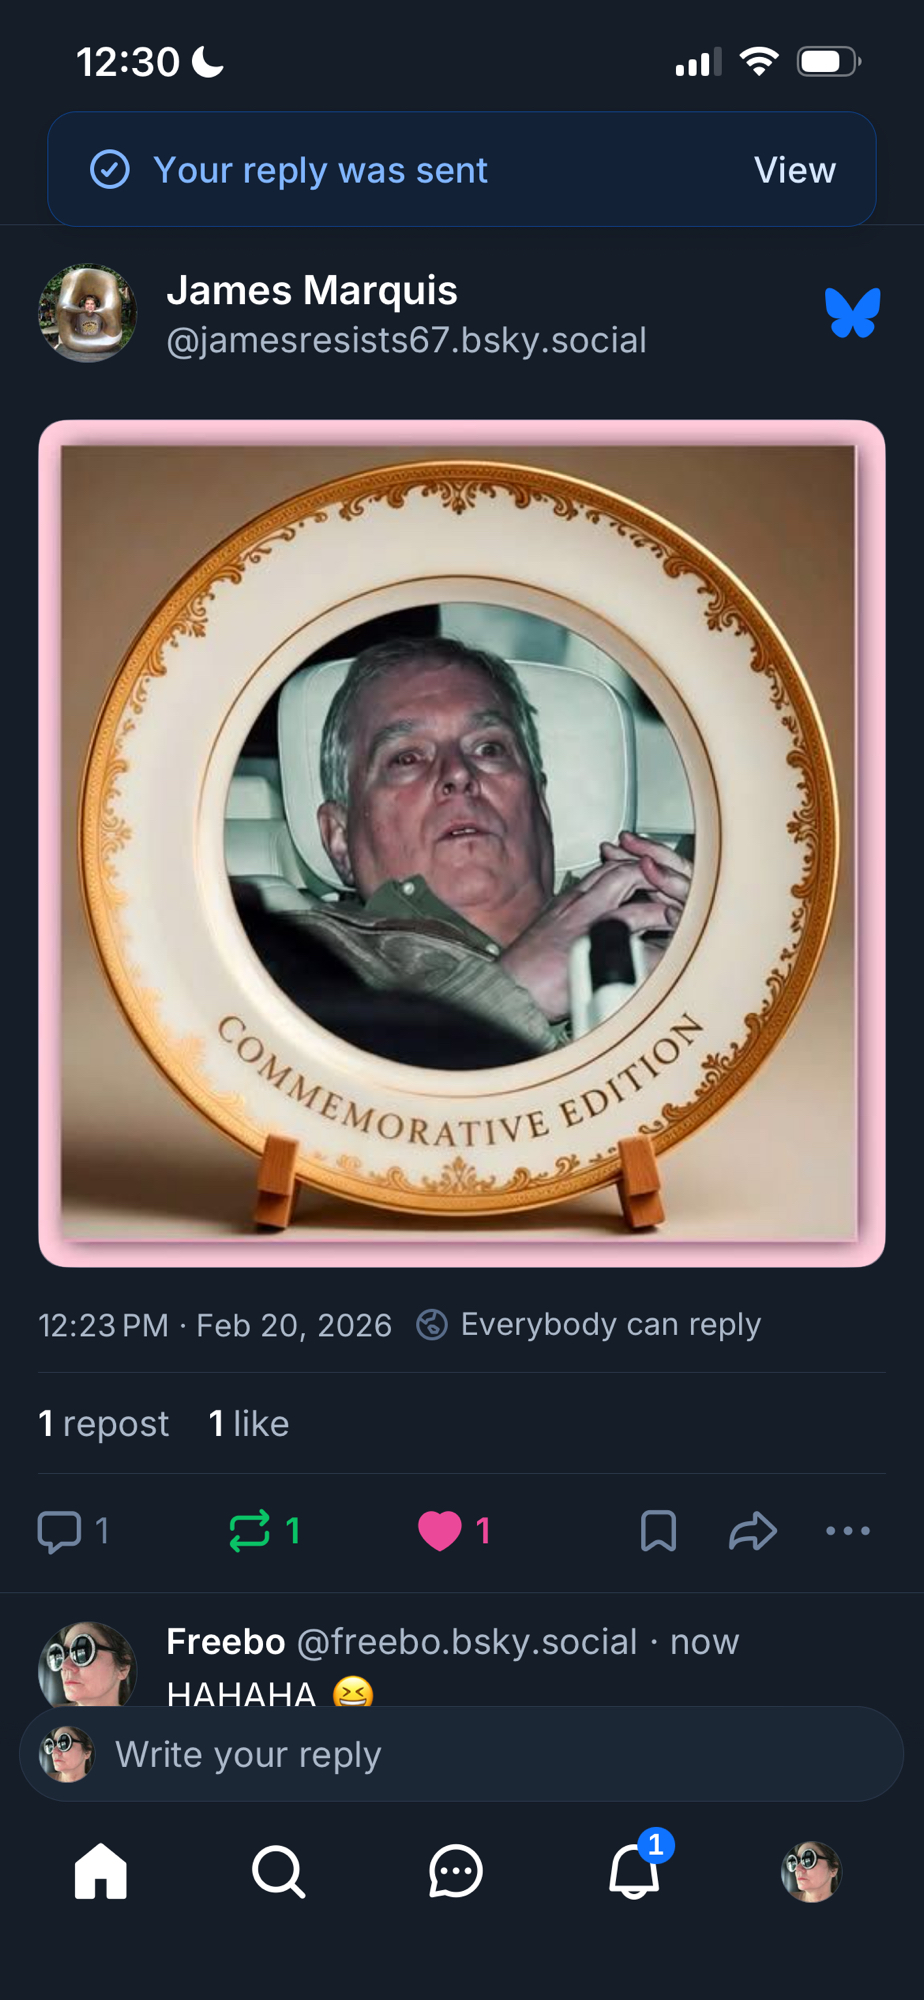
Task: Open the three-dot post options menu
Action: coord(848,1531)
